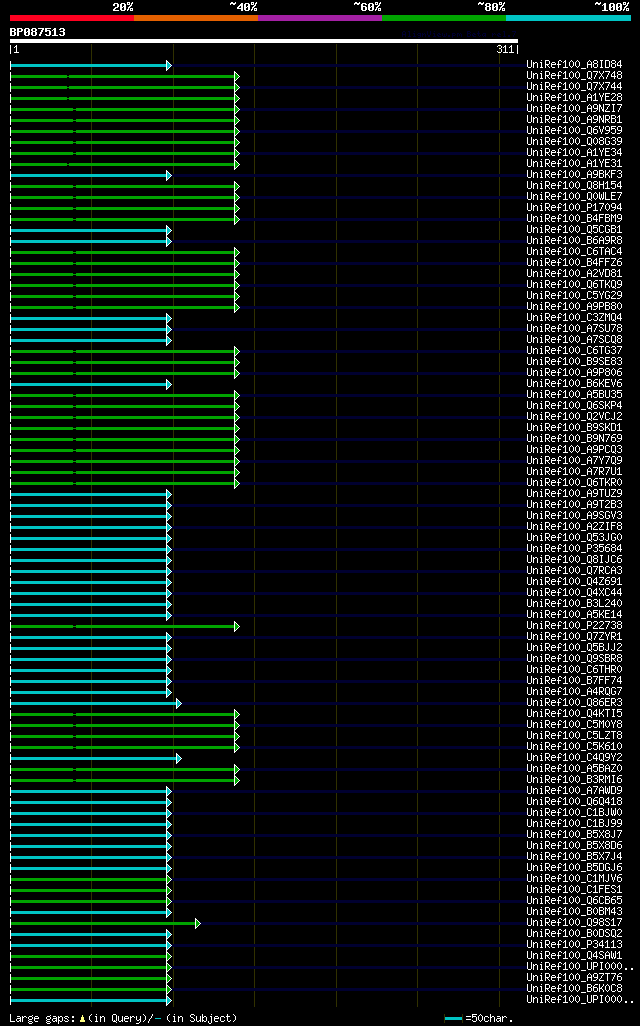Select hit UniRef100_P22738
640x1026 pixels.
pyautogui.click(x=574, y=626)
